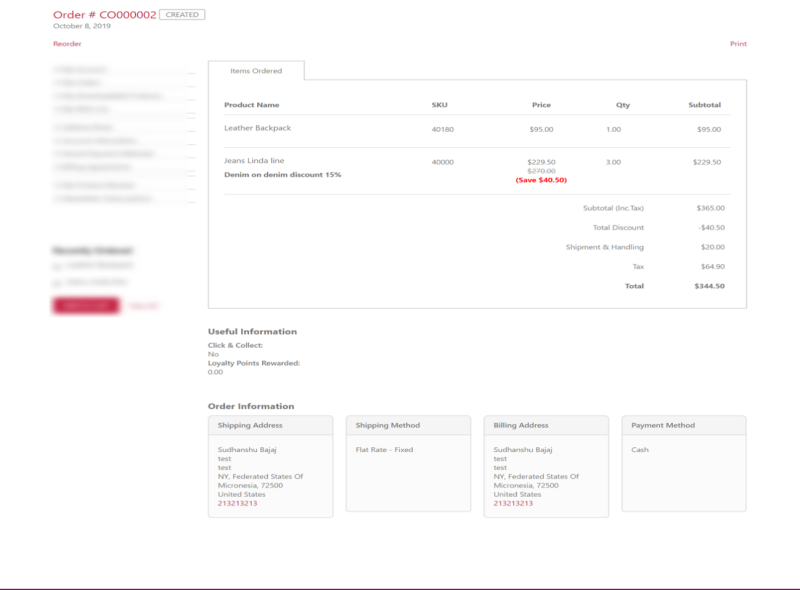Viewport: 800px width, 590px height.
Task: Click the Subtotal column header
Action: point(705,105)
